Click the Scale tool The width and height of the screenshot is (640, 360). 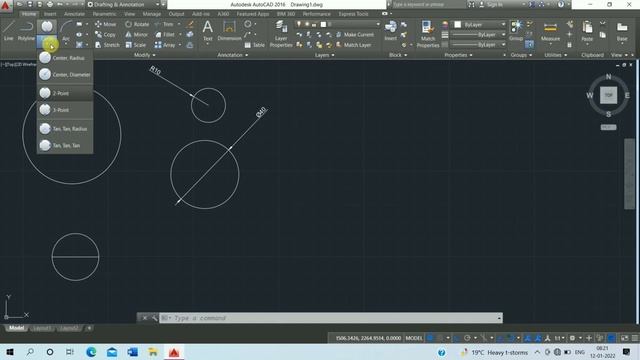(x=136, y=45)
